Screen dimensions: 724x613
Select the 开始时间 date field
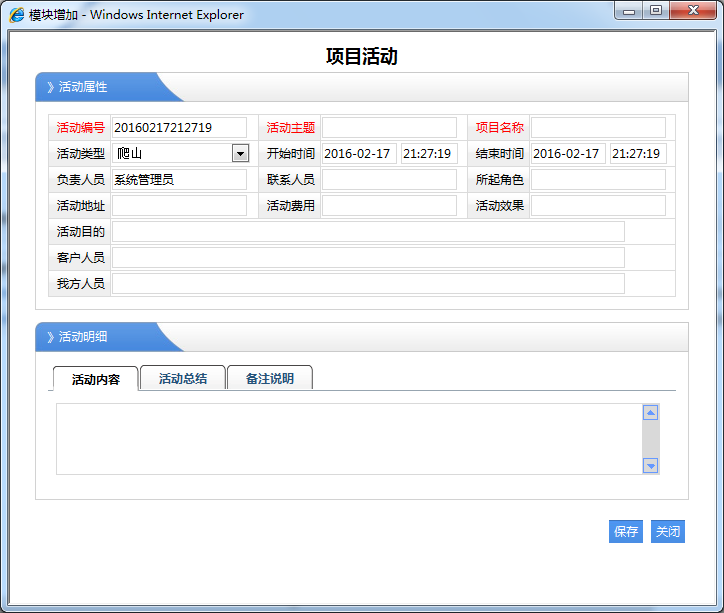pos(359,154)
